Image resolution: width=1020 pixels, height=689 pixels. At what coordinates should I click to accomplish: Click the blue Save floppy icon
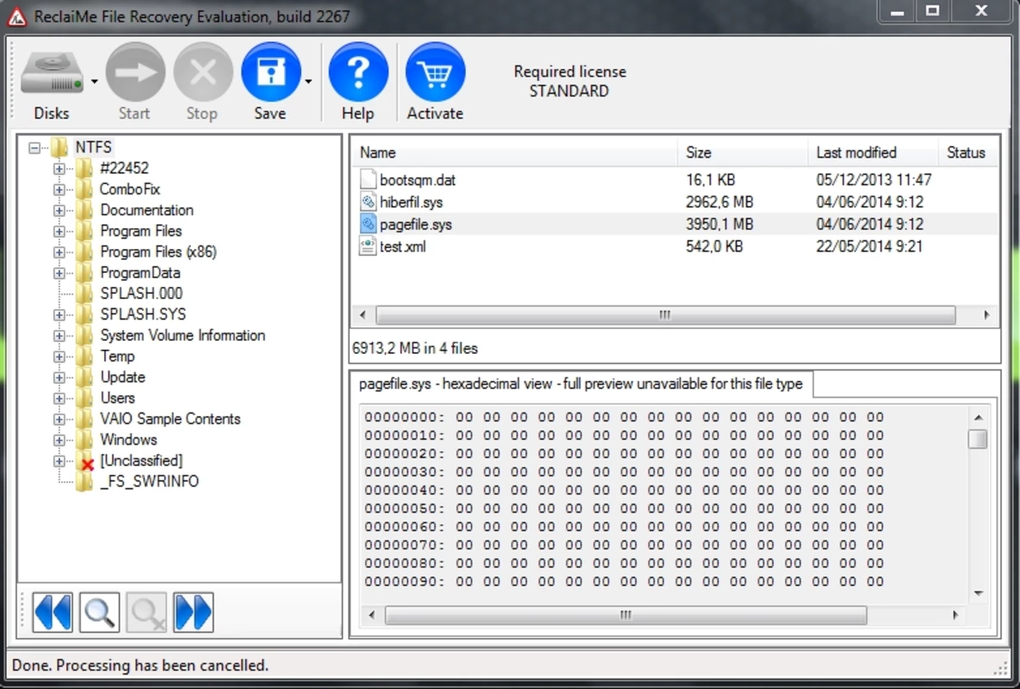270,73
